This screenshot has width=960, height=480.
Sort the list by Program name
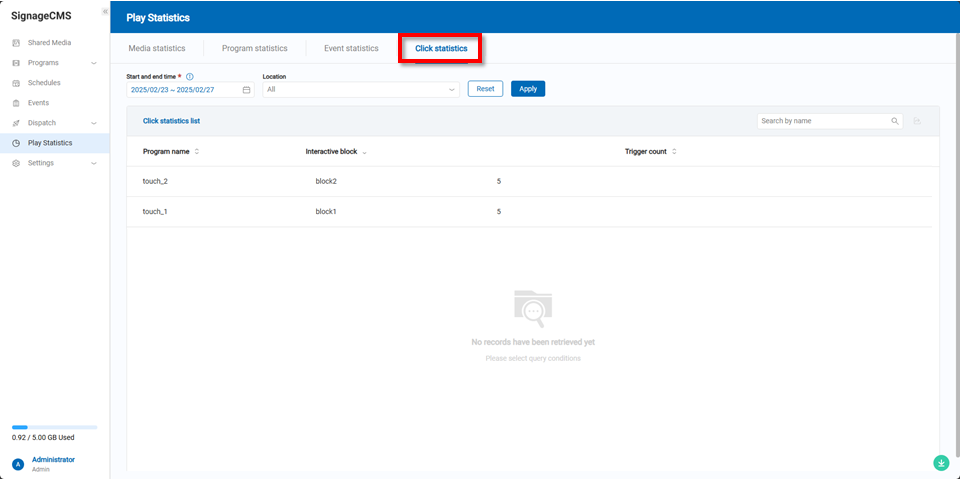coord(196,152)
